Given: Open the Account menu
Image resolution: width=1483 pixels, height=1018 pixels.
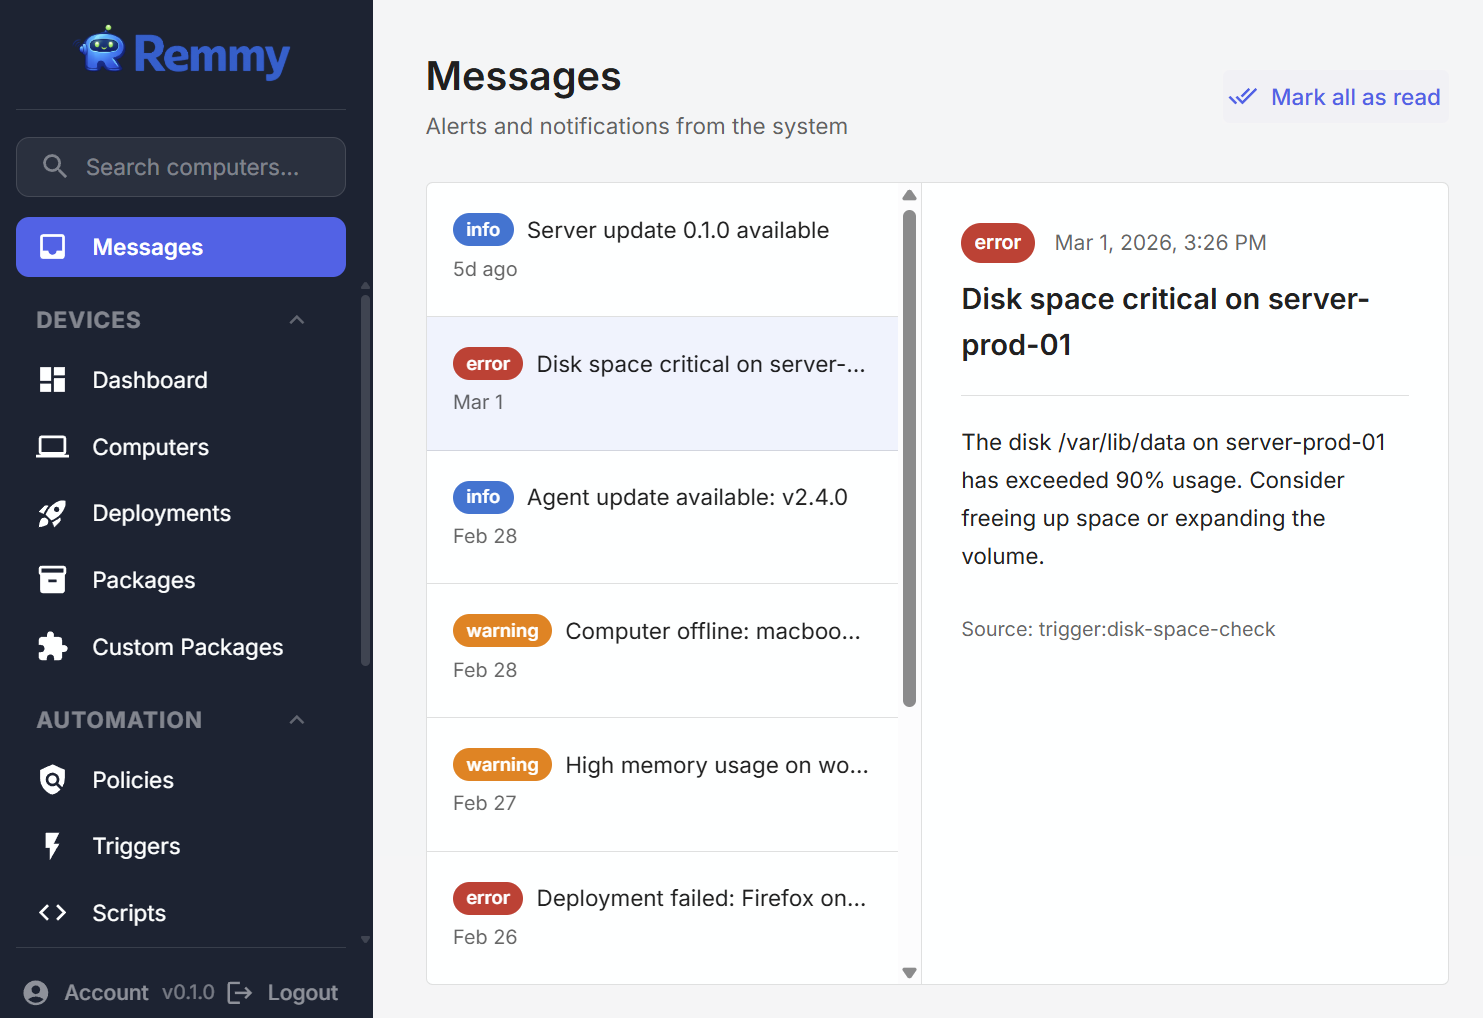Looking at the screenshot, I should coord(86,992).
